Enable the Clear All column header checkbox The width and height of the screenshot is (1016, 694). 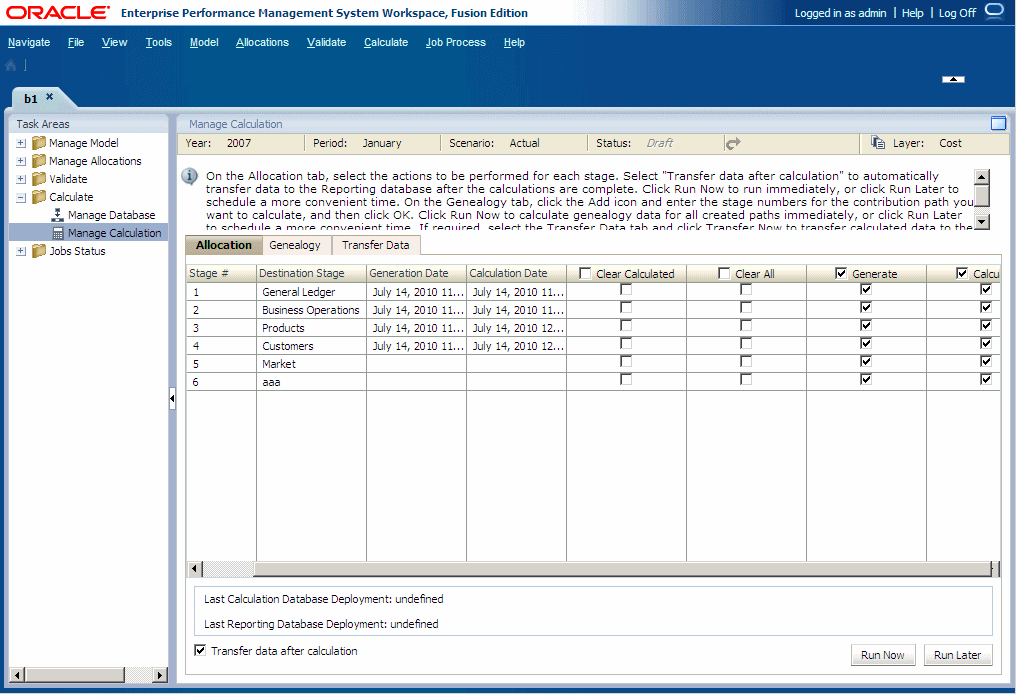(726, 272)
